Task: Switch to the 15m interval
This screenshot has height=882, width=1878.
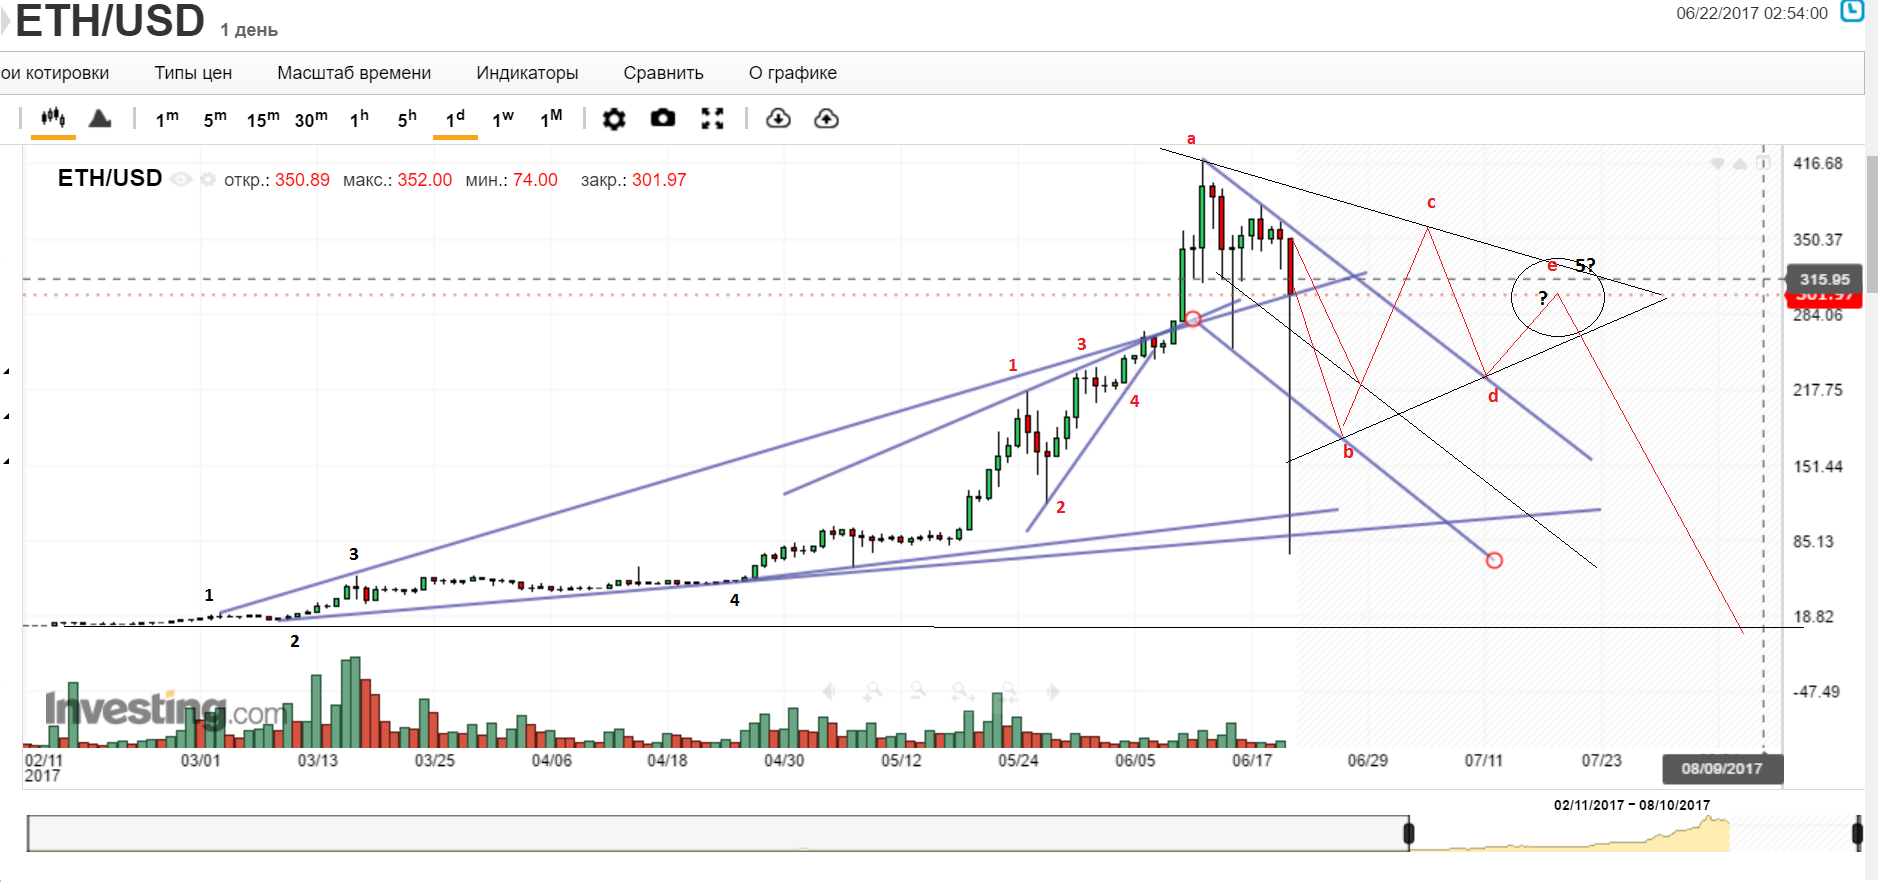Action: (x=263, y=119)
